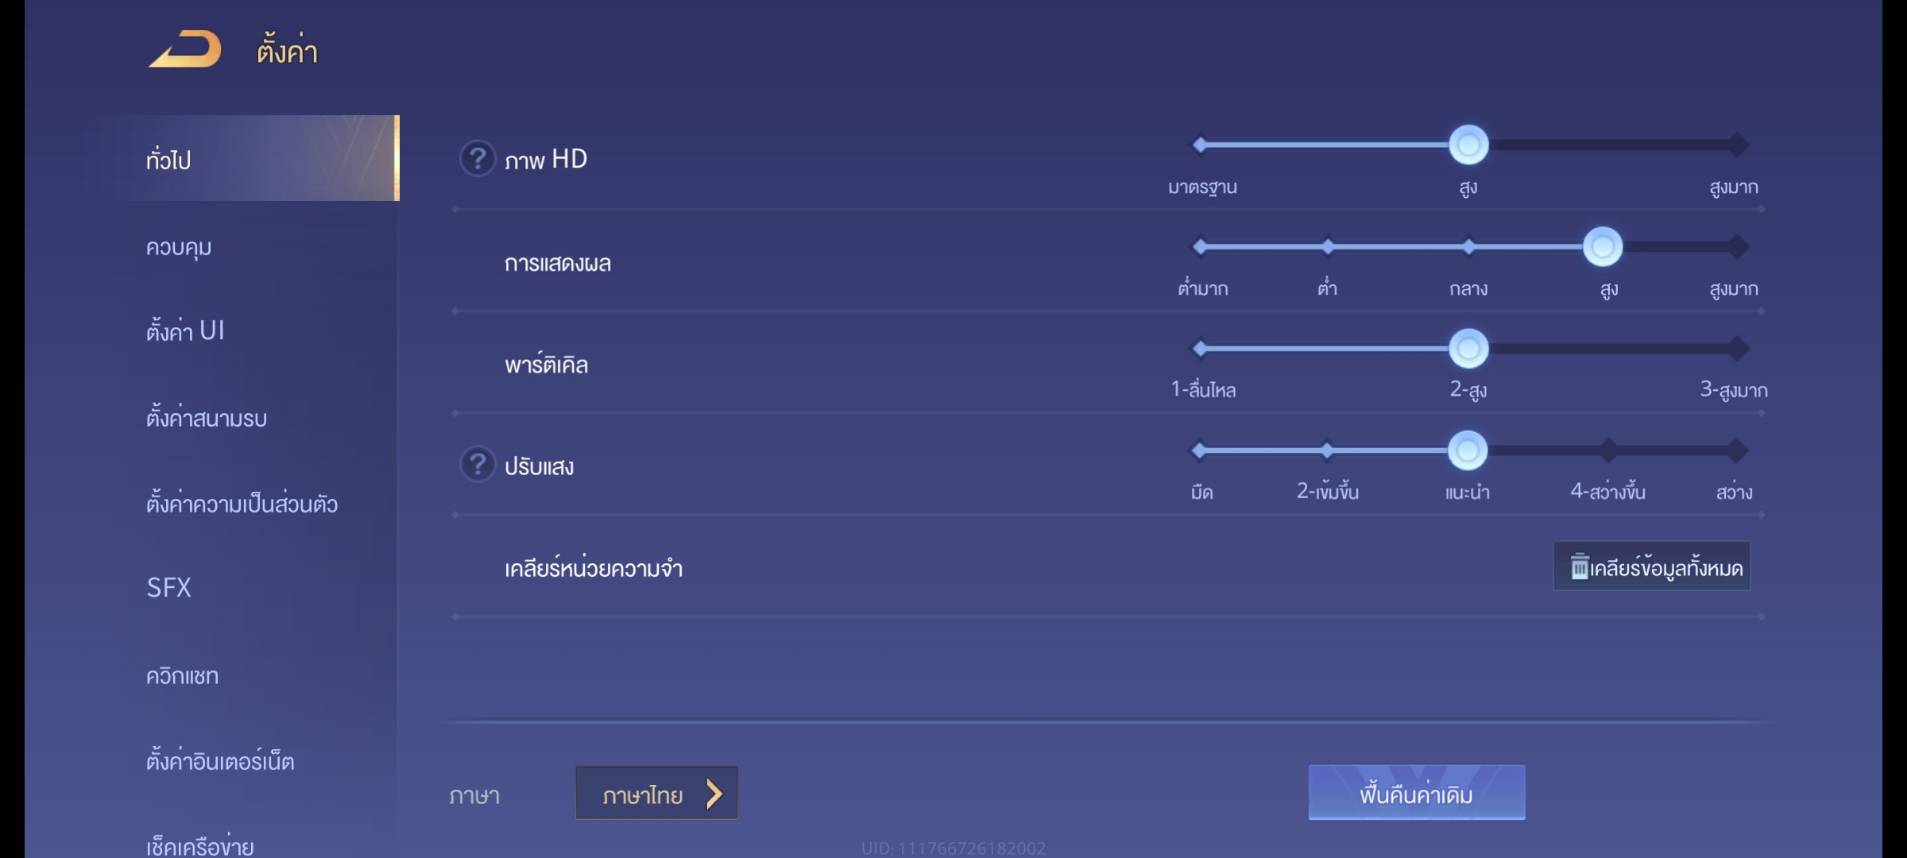Click chevron arrow next to ภาษาไทย
This screenshot has width=1907, height=858.
coord(714,794)
